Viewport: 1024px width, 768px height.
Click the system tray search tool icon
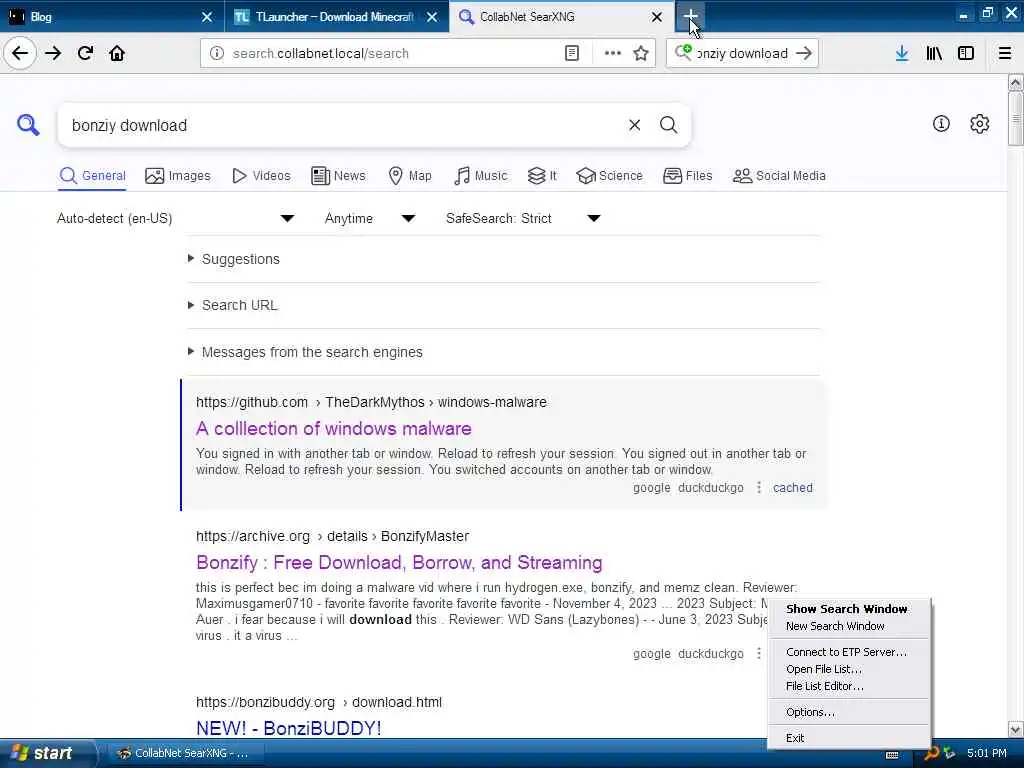pos(932,753)
